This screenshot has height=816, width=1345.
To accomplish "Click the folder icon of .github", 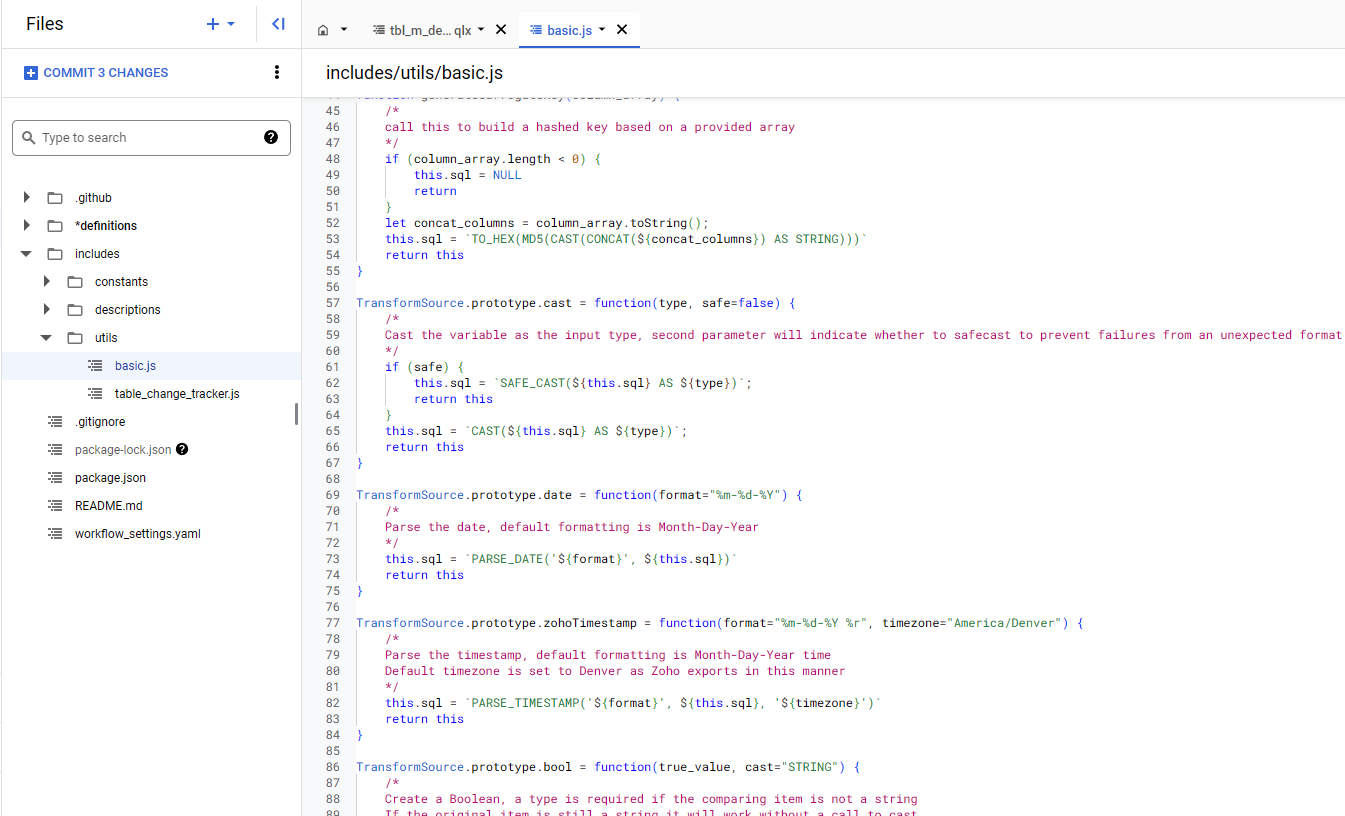I will [x=55, y=198].
